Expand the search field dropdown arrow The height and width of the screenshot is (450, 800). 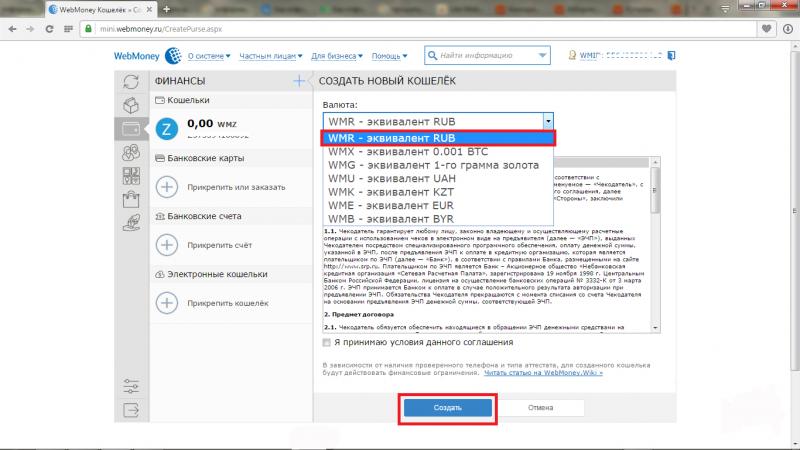pyautogui.click(x=542, y=55)
